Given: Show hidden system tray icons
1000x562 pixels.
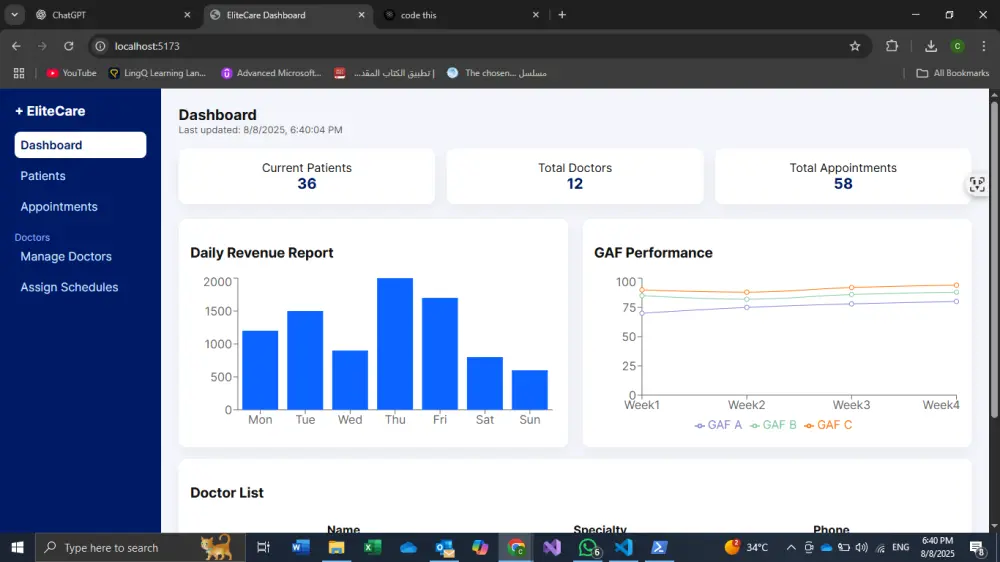Looking at the screenshot, I should point(791,547).
